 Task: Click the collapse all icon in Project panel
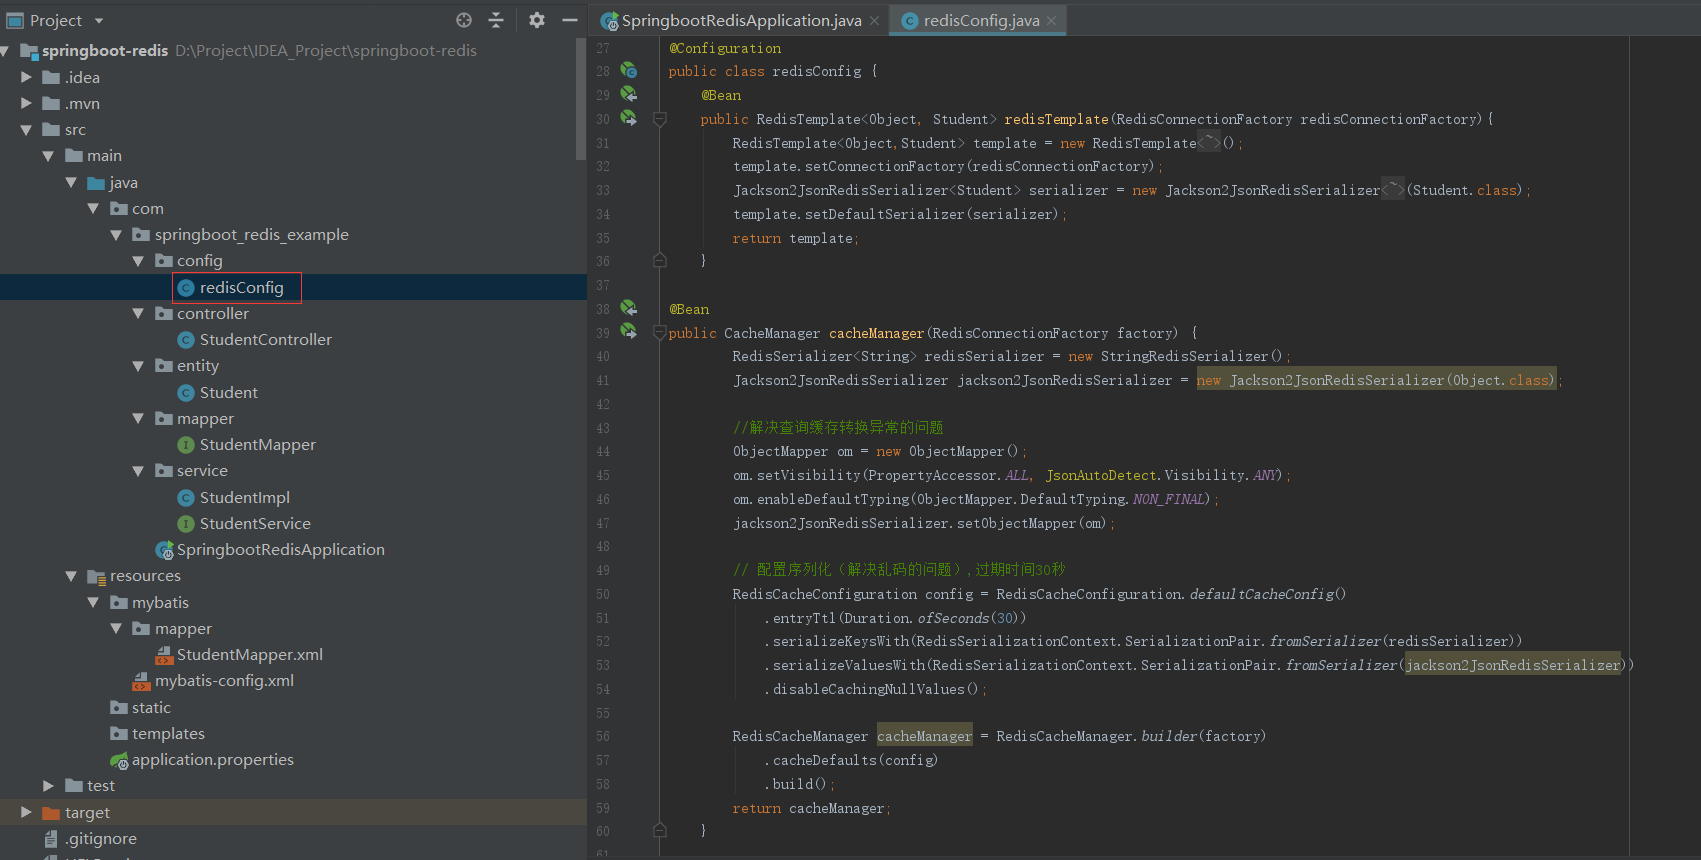[496, 20]
